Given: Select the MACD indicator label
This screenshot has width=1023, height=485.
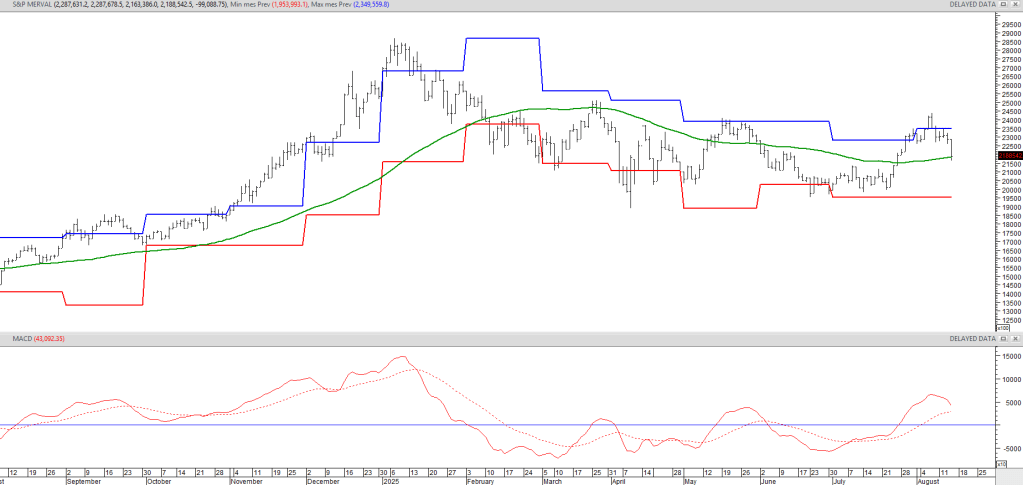Looking at the screenshot, I should point(22,339).
